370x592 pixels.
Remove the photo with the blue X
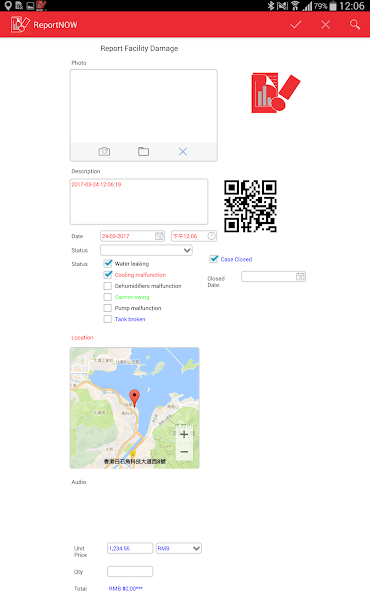[x=183, y=151]
